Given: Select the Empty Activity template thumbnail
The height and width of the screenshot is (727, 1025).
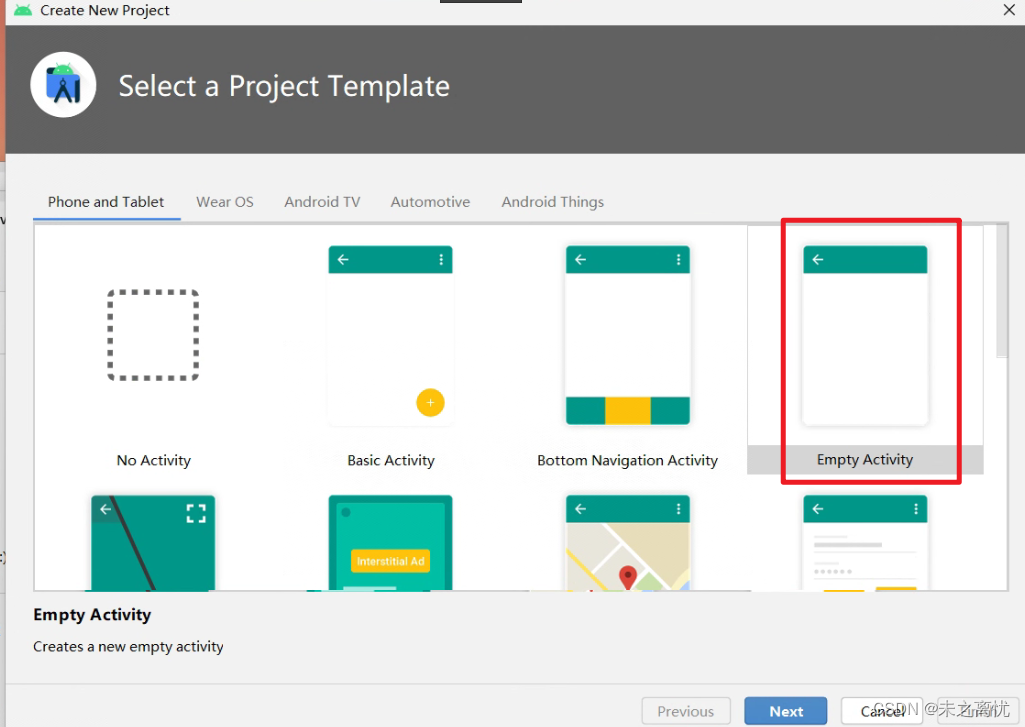Looking at the screenshot, I should click(x=865, y=335).
